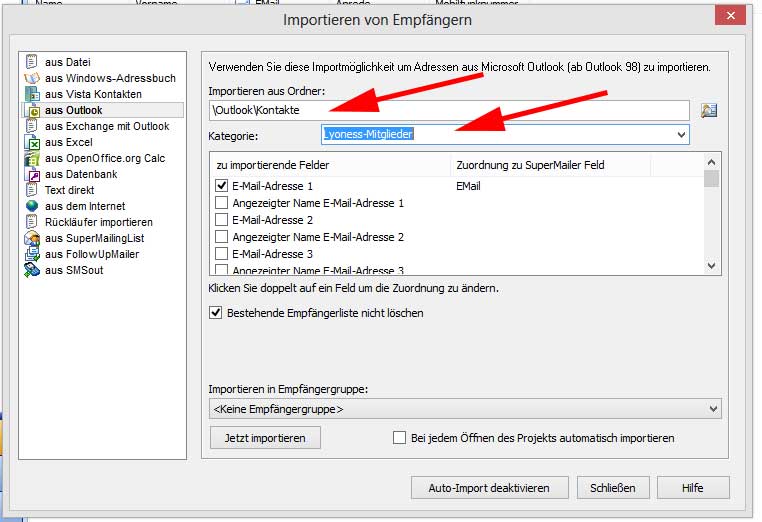Click 'zu importierende Felder' column header
This screenshot has width=762, height=522.
[x=330, y=165]
